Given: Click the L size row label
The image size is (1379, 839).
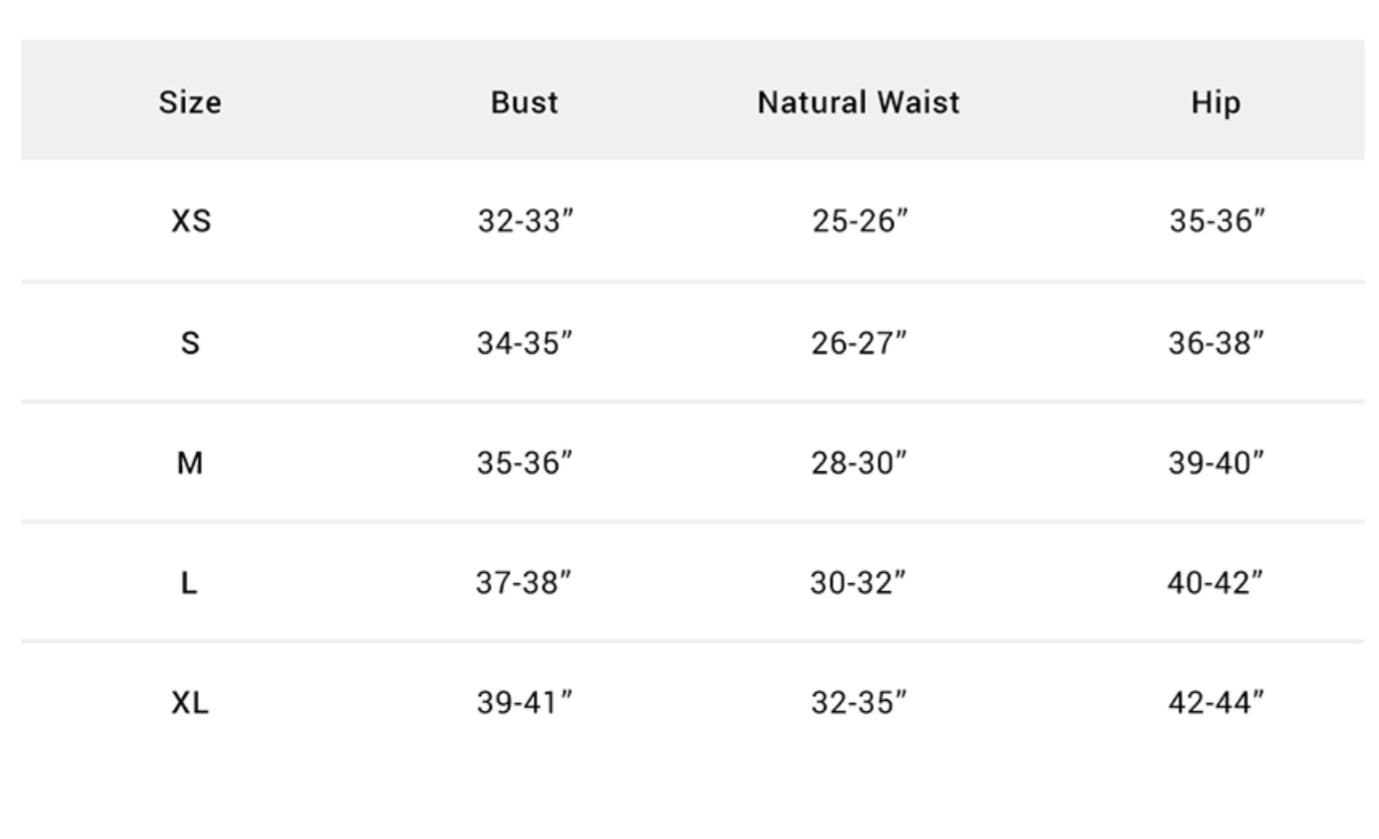Looking at the screenshot, I should (189, 583).
